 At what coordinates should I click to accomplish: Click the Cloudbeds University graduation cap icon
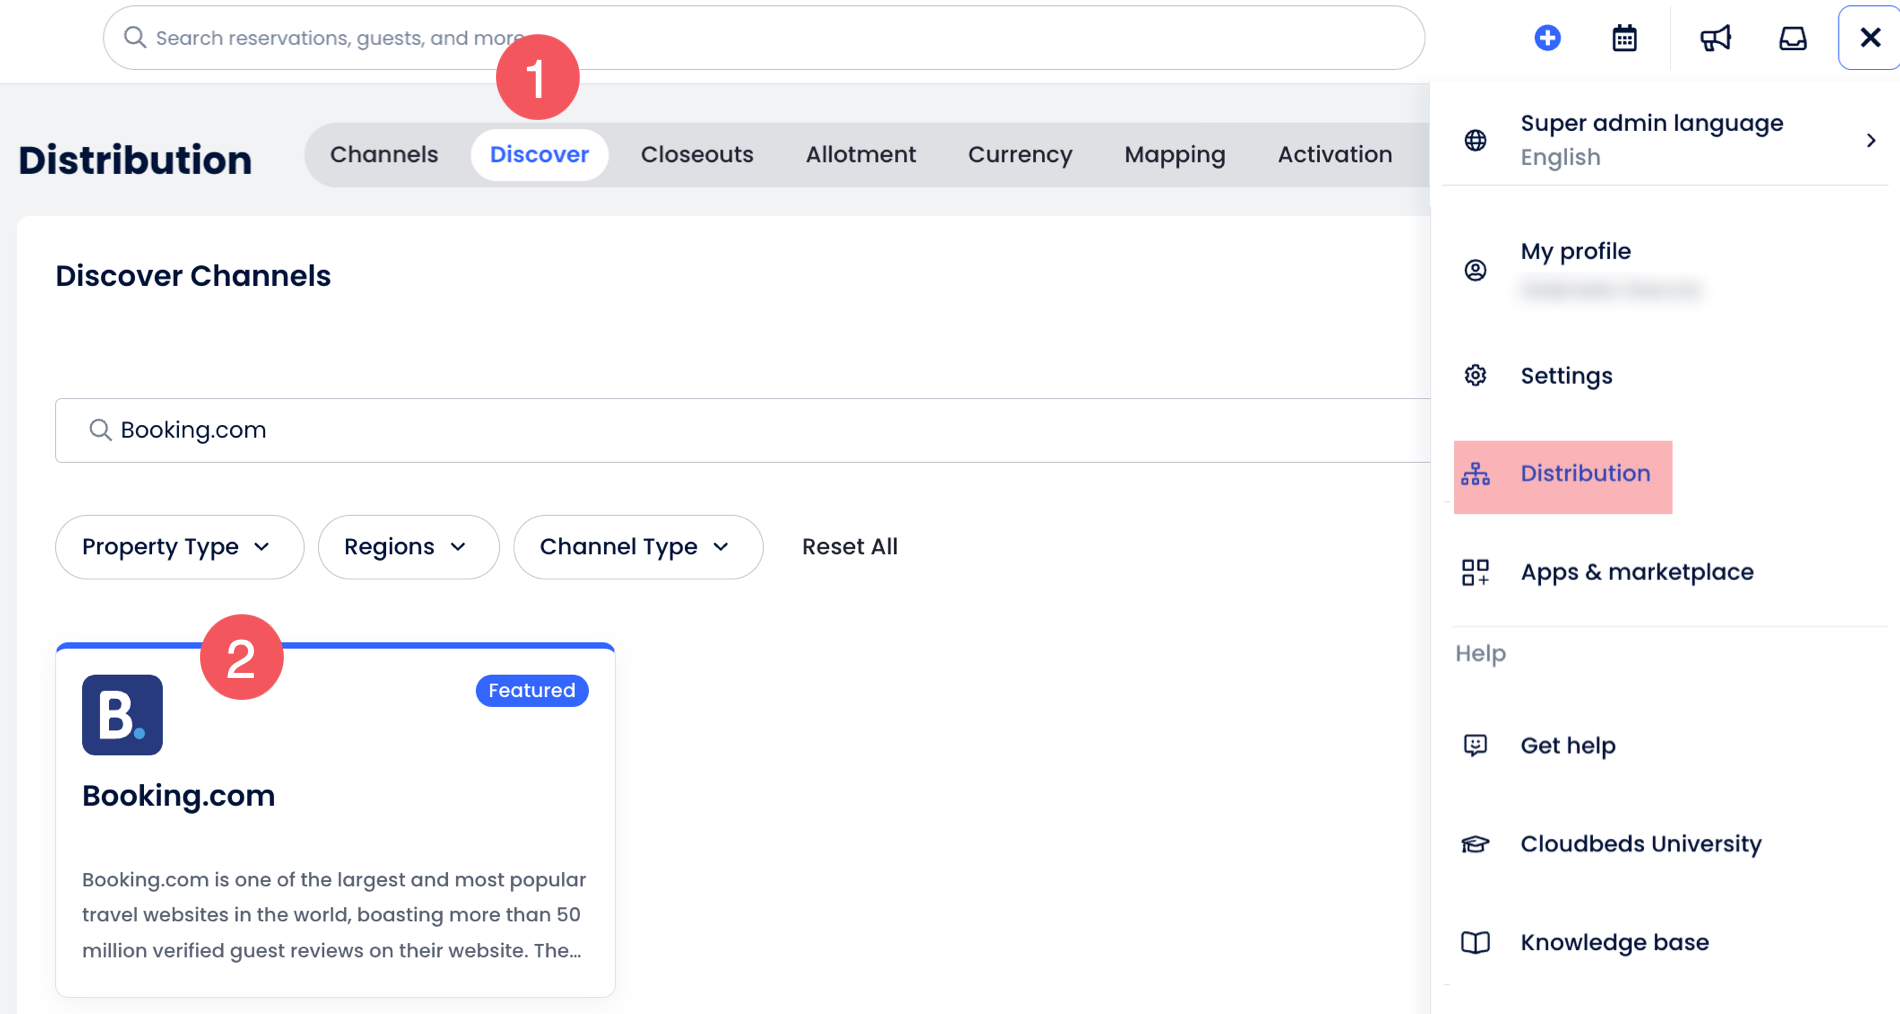pyautogui.click(x=1475, y=844)
